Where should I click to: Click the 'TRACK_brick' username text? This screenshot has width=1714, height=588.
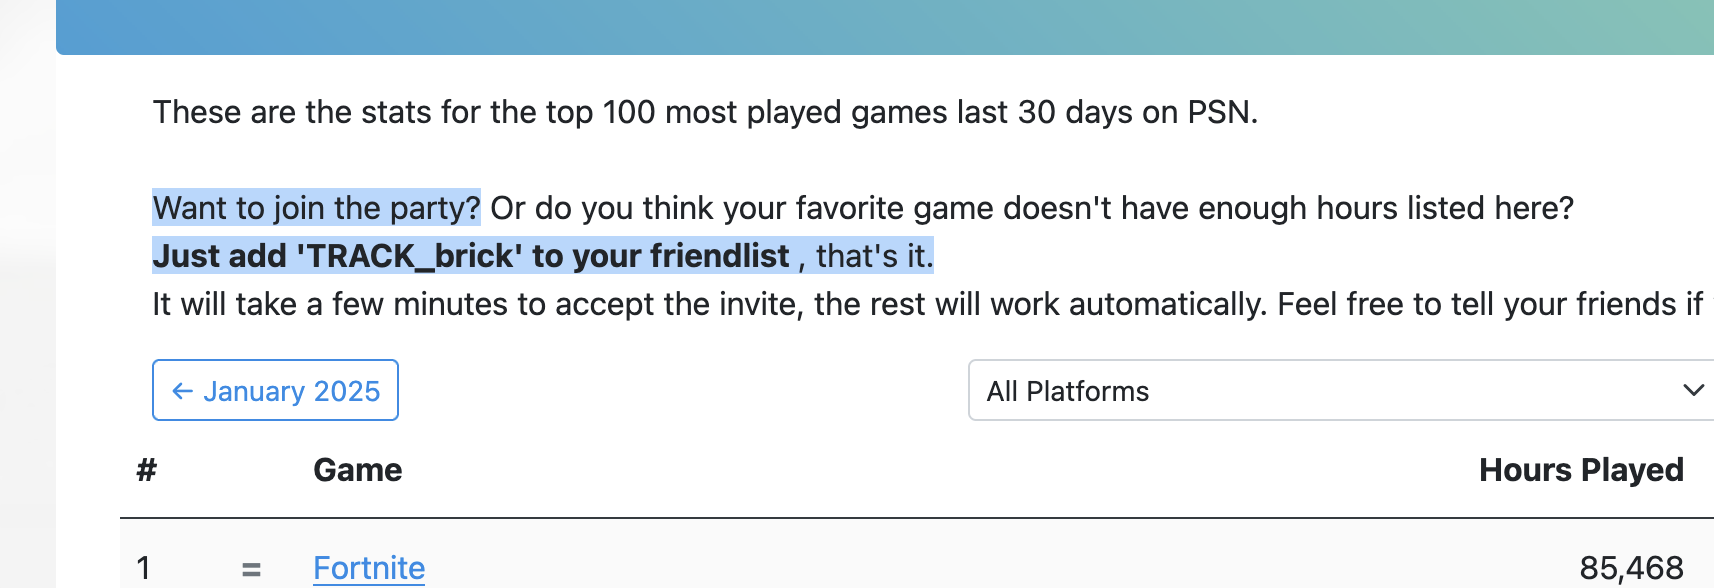pos(410,256)
